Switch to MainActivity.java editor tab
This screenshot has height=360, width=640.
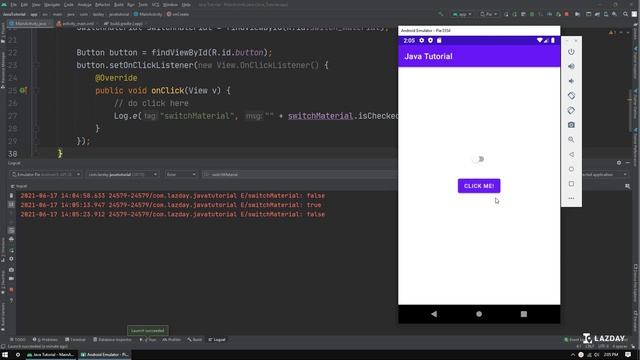tap(29, 24)
